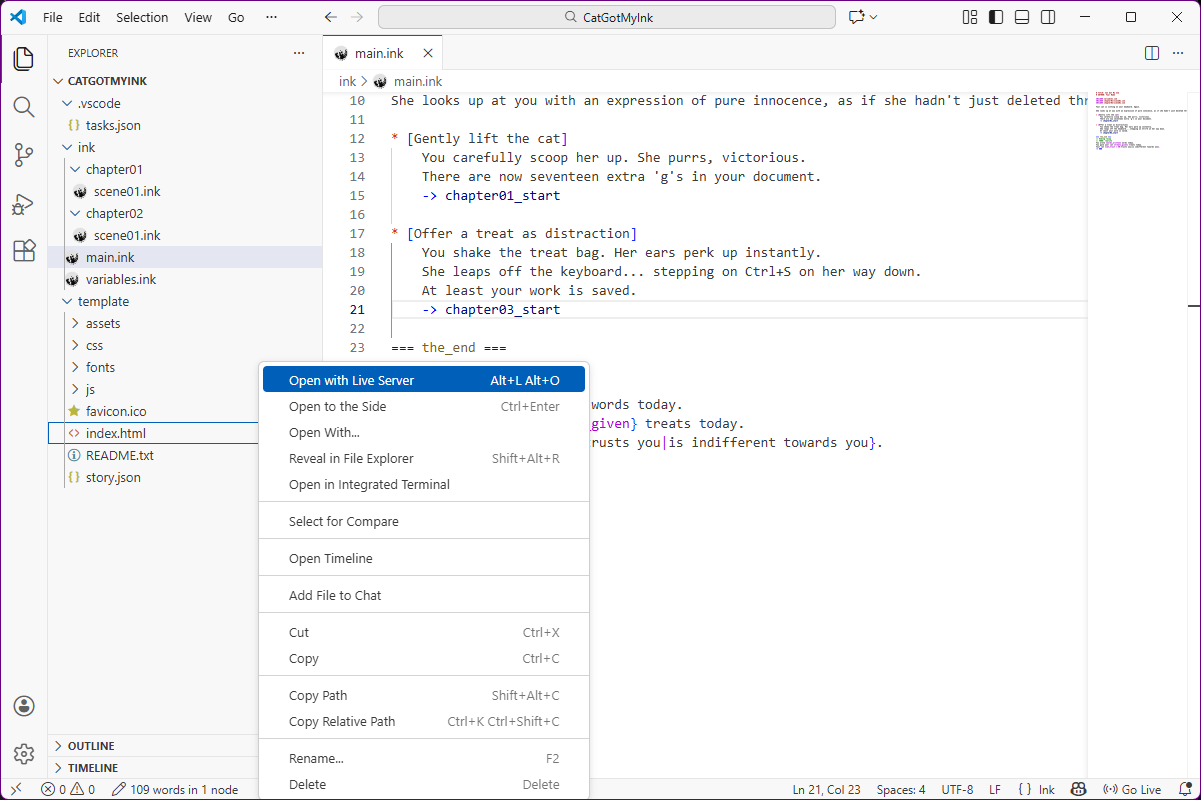Split the editor using the split icon
Screen dimensions: 1201x800
point(1151,53)
